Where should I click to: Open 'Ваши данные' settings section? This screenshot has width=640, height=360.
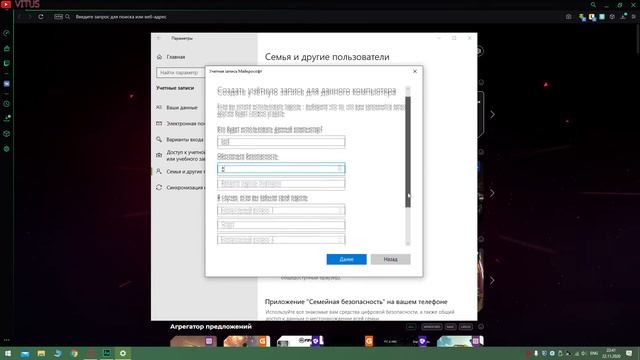[182, 107]
